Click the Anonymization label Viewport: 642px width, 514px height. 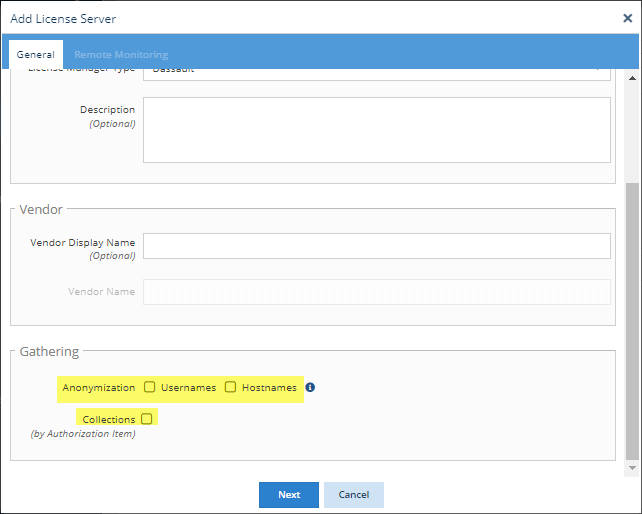click(x=99, y=387)
